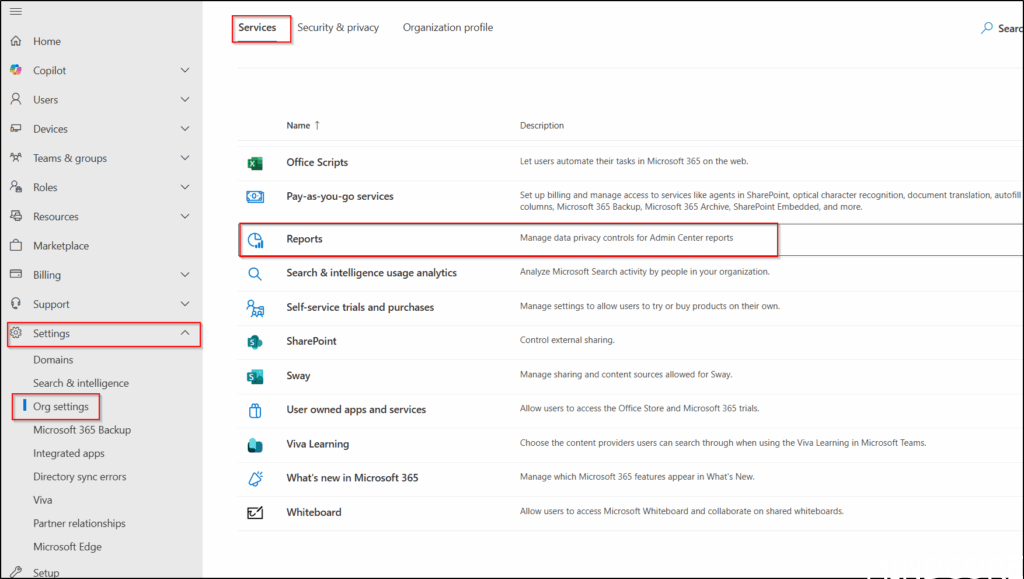Switch to Security & privacy tab
The width and height of the screenshot is (1024, 579).
point(338,28)
